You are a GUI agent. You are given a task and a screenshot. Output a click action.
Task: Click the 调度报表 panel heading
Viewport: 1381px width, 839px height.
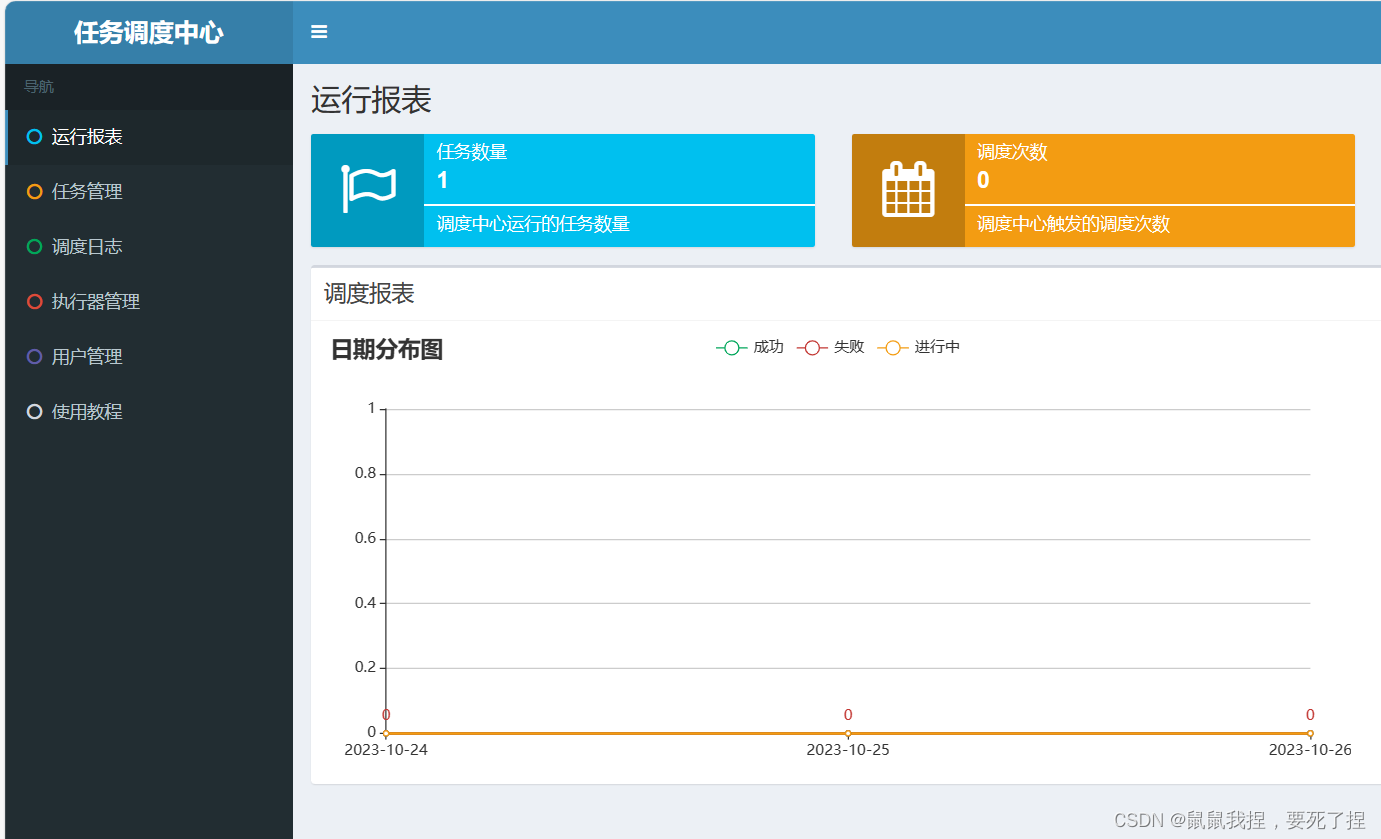pyautogui.click(x=369, y=293)
